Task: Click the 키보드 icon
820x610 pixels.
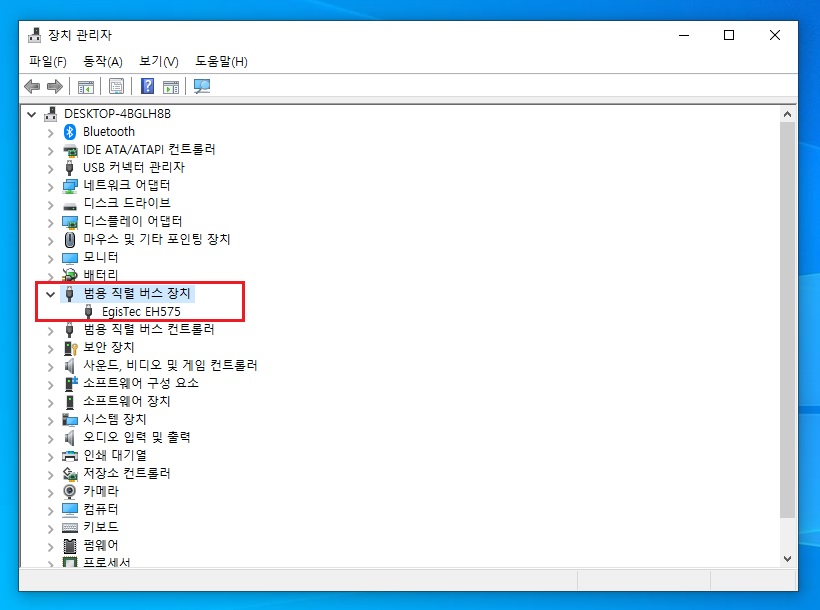Action: tap(70, 528)
